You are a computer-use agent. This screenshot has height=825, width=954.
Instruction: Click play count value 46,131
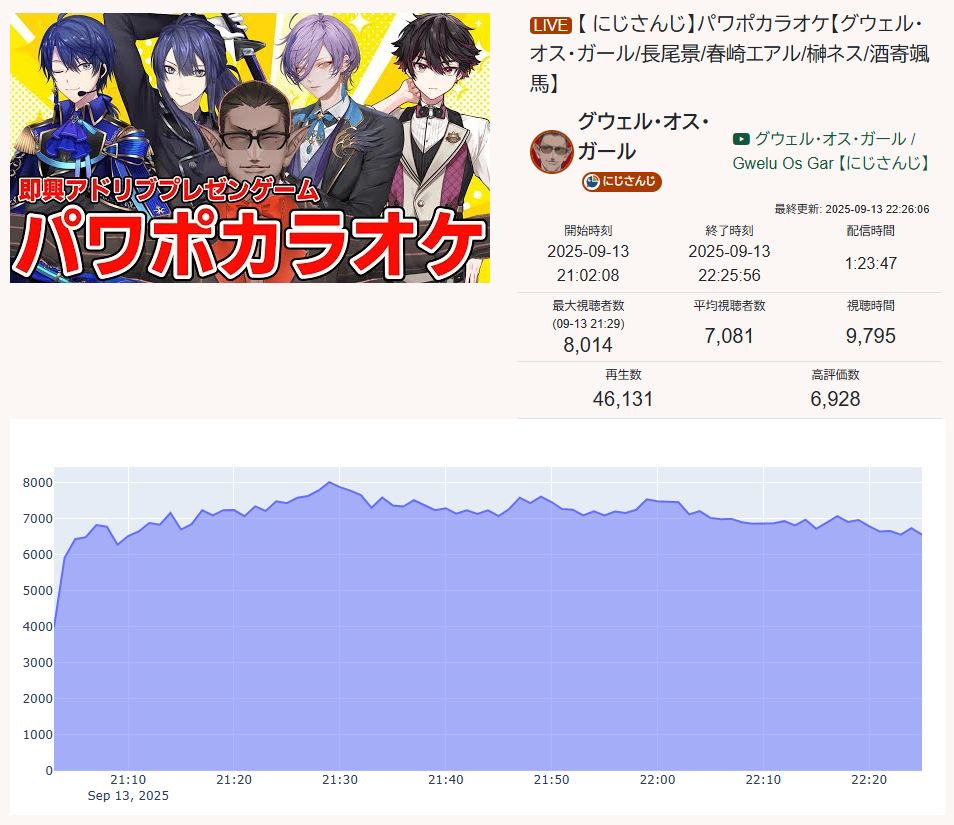pos(623,399)
